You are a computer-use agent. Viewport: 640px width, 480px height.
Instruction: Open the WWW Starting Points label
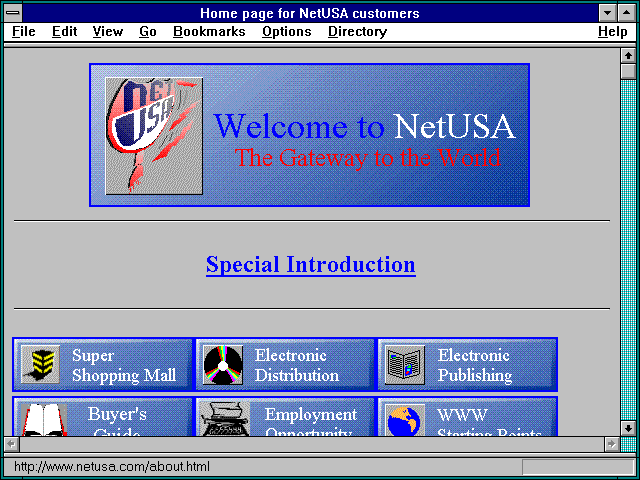click(489, 421)
